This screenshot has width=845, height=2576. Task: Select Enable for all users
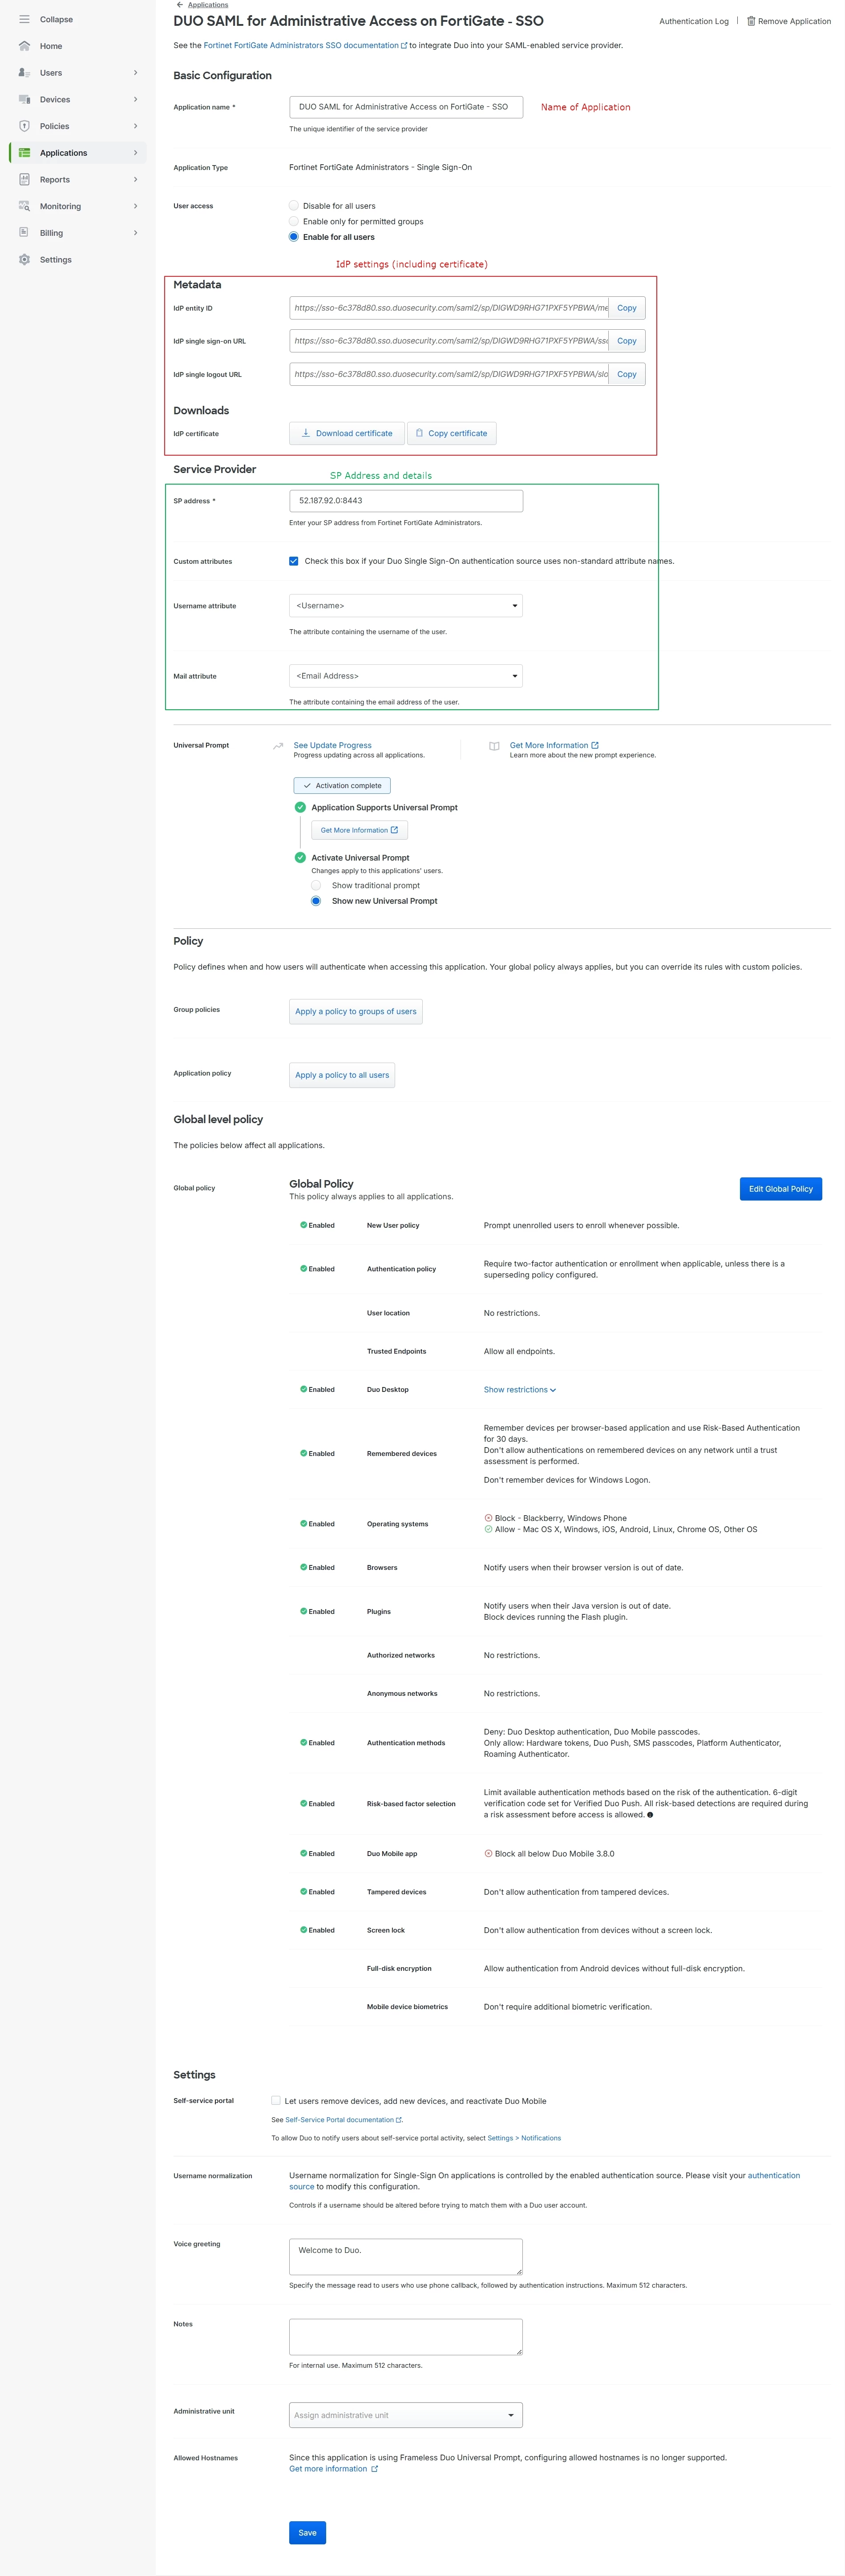click(x=294, y=237)
